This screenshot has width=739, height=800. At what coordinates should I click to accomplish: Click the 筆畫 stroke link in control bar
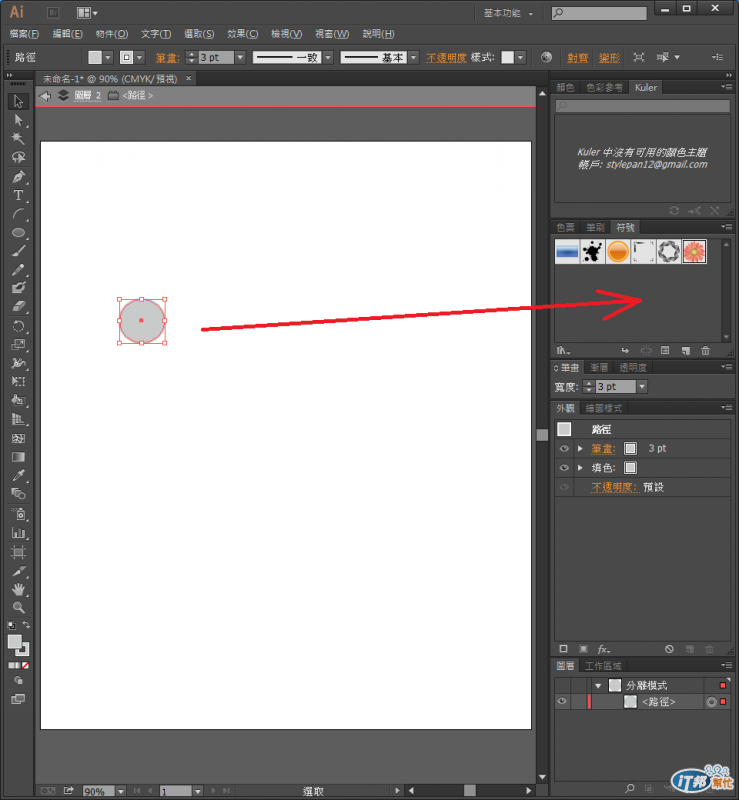pyautogui.click(x=167, y=58)
